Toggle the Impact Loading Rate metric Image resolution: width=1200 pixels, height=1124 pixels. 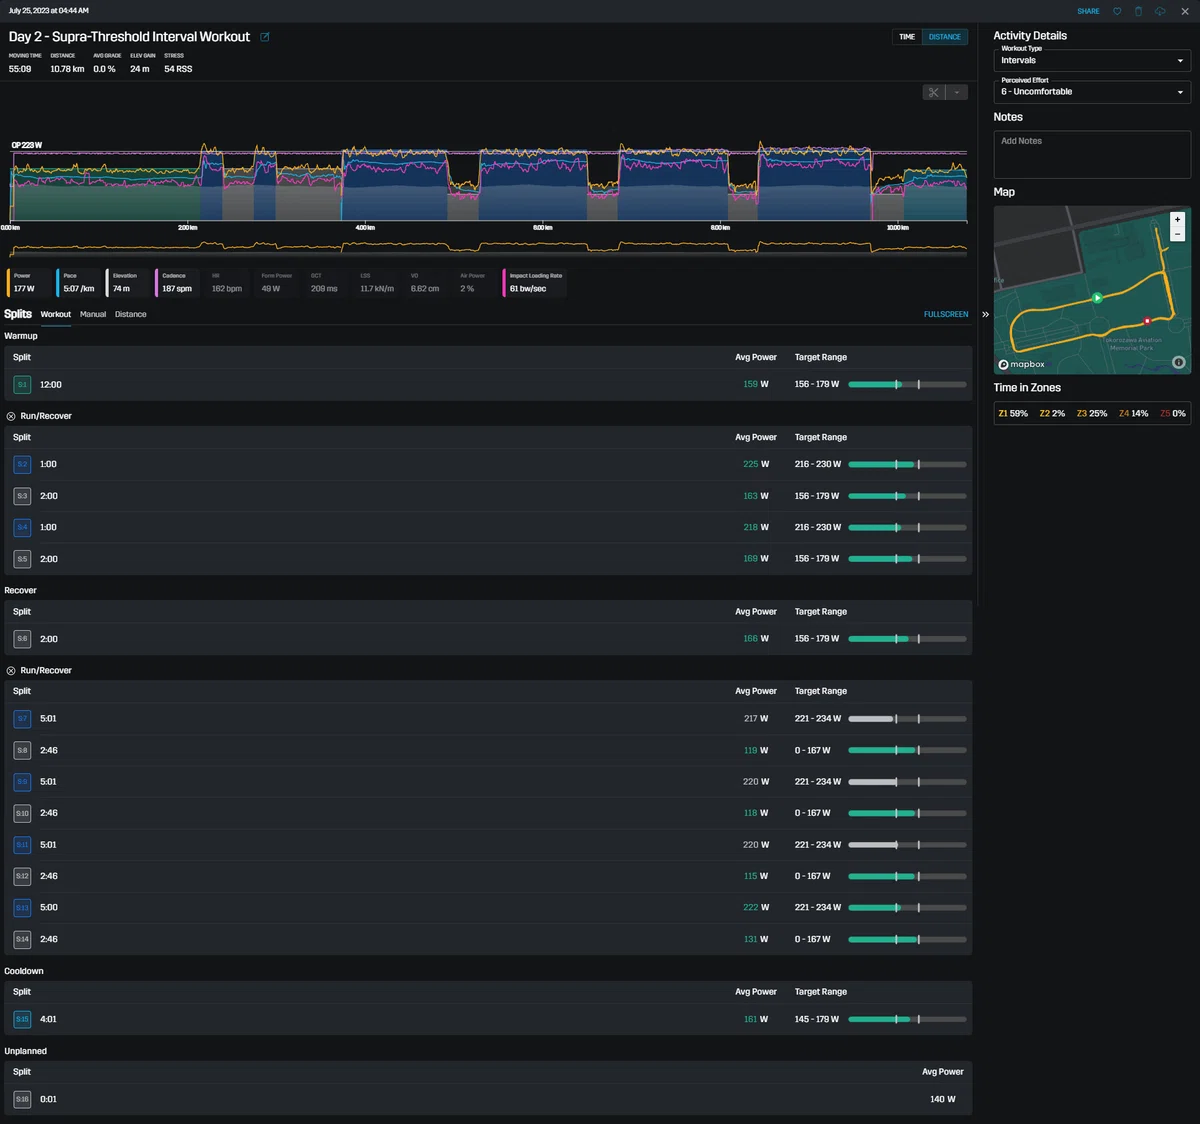(x=534, y=283)
